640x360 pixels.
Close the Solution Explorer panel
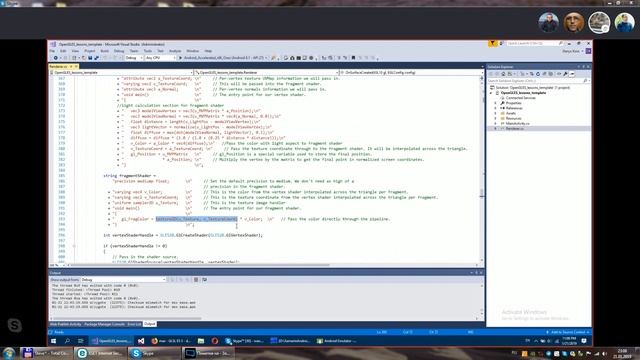coord(588,67)
